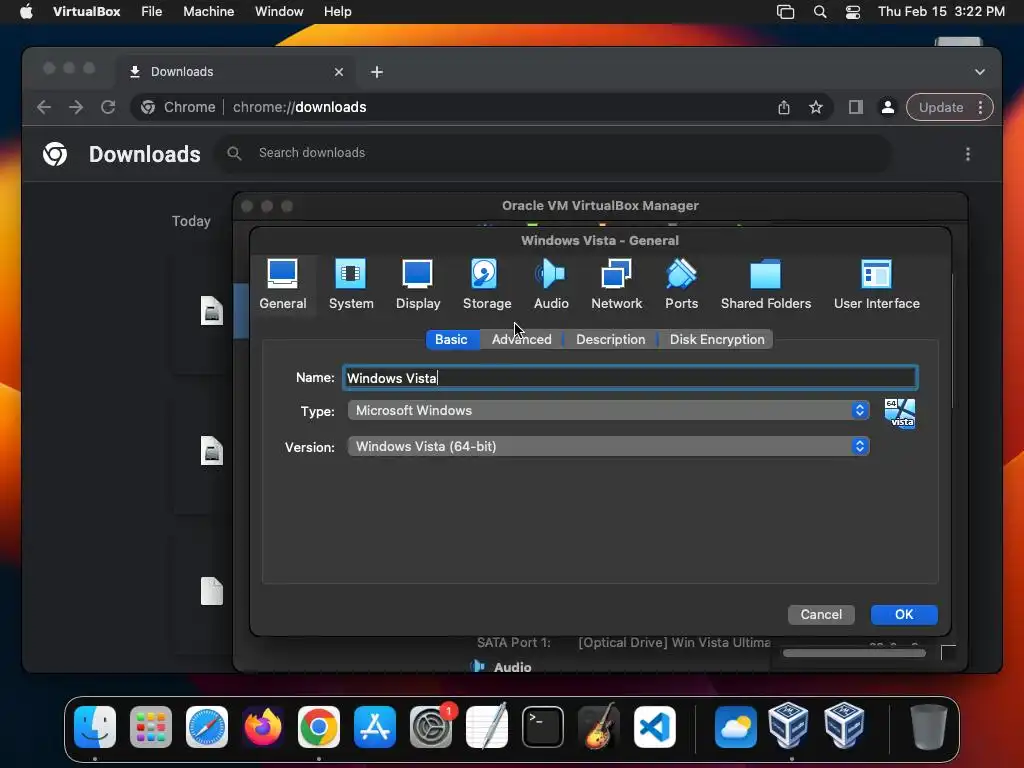Screen dimensions: 1024x768
Task: Click the Spotlight search icon in menu bar
Action: 820,12
